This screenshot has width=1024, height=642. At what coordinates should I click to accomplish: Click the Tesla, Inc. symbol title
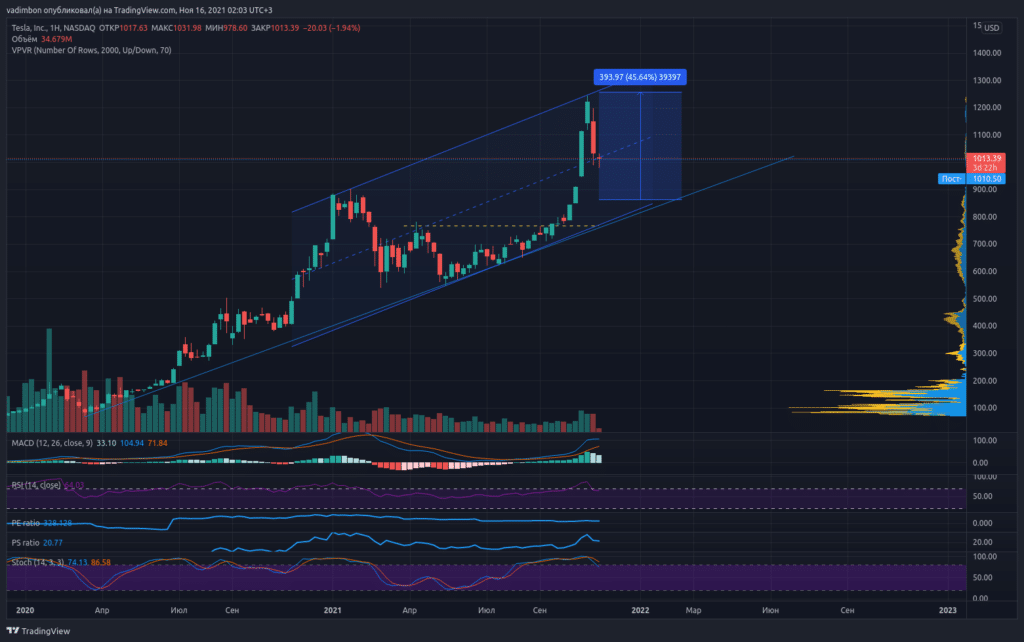coord(33,27)
